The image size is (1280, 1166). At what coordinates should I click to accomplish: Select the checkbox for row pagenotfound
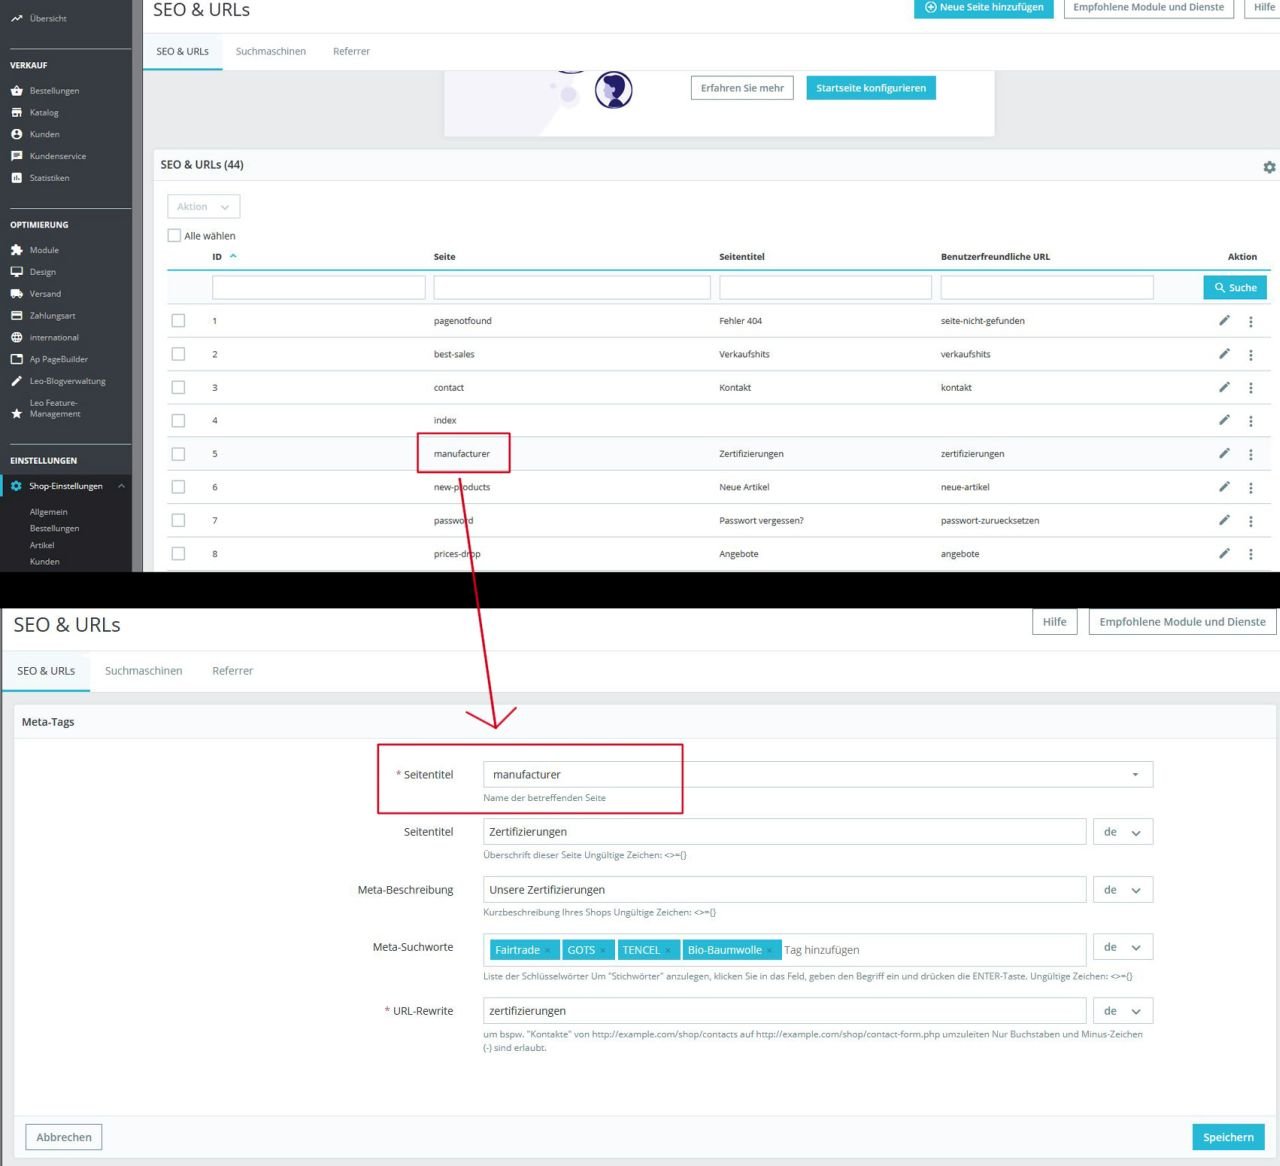pyautogui.click(x=178, y=321)
